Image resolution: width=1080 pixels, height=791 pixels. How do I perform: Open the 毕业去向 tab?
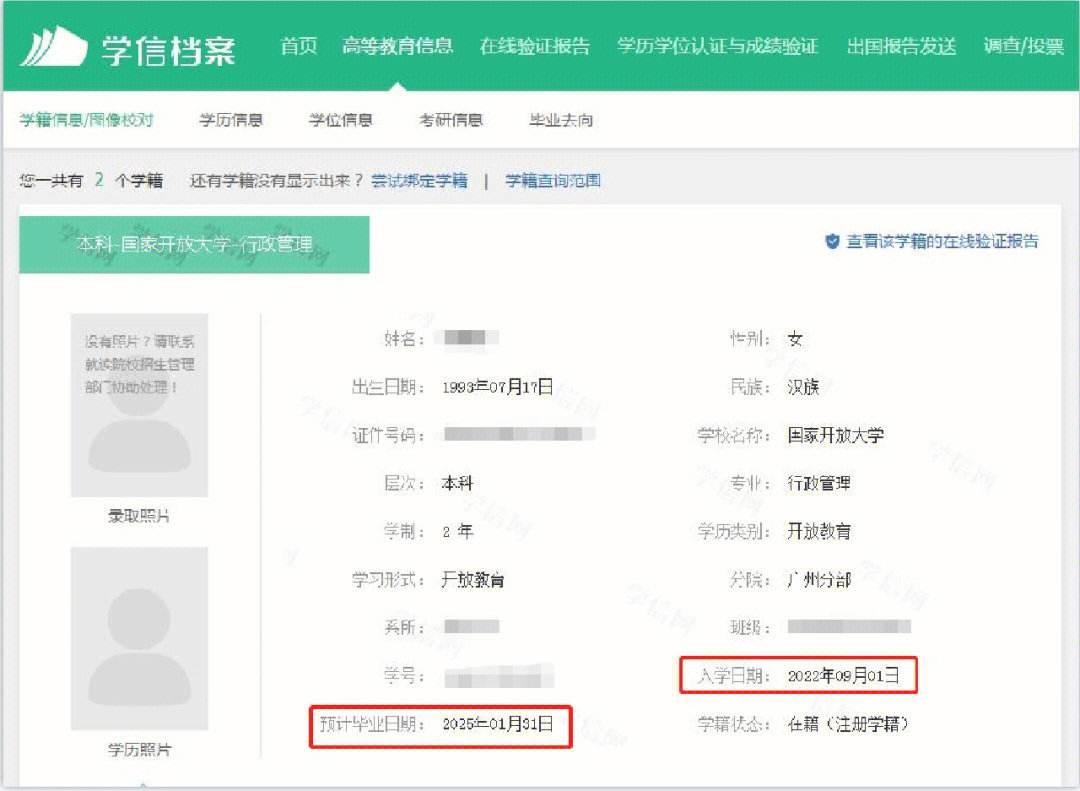point(561,120)
